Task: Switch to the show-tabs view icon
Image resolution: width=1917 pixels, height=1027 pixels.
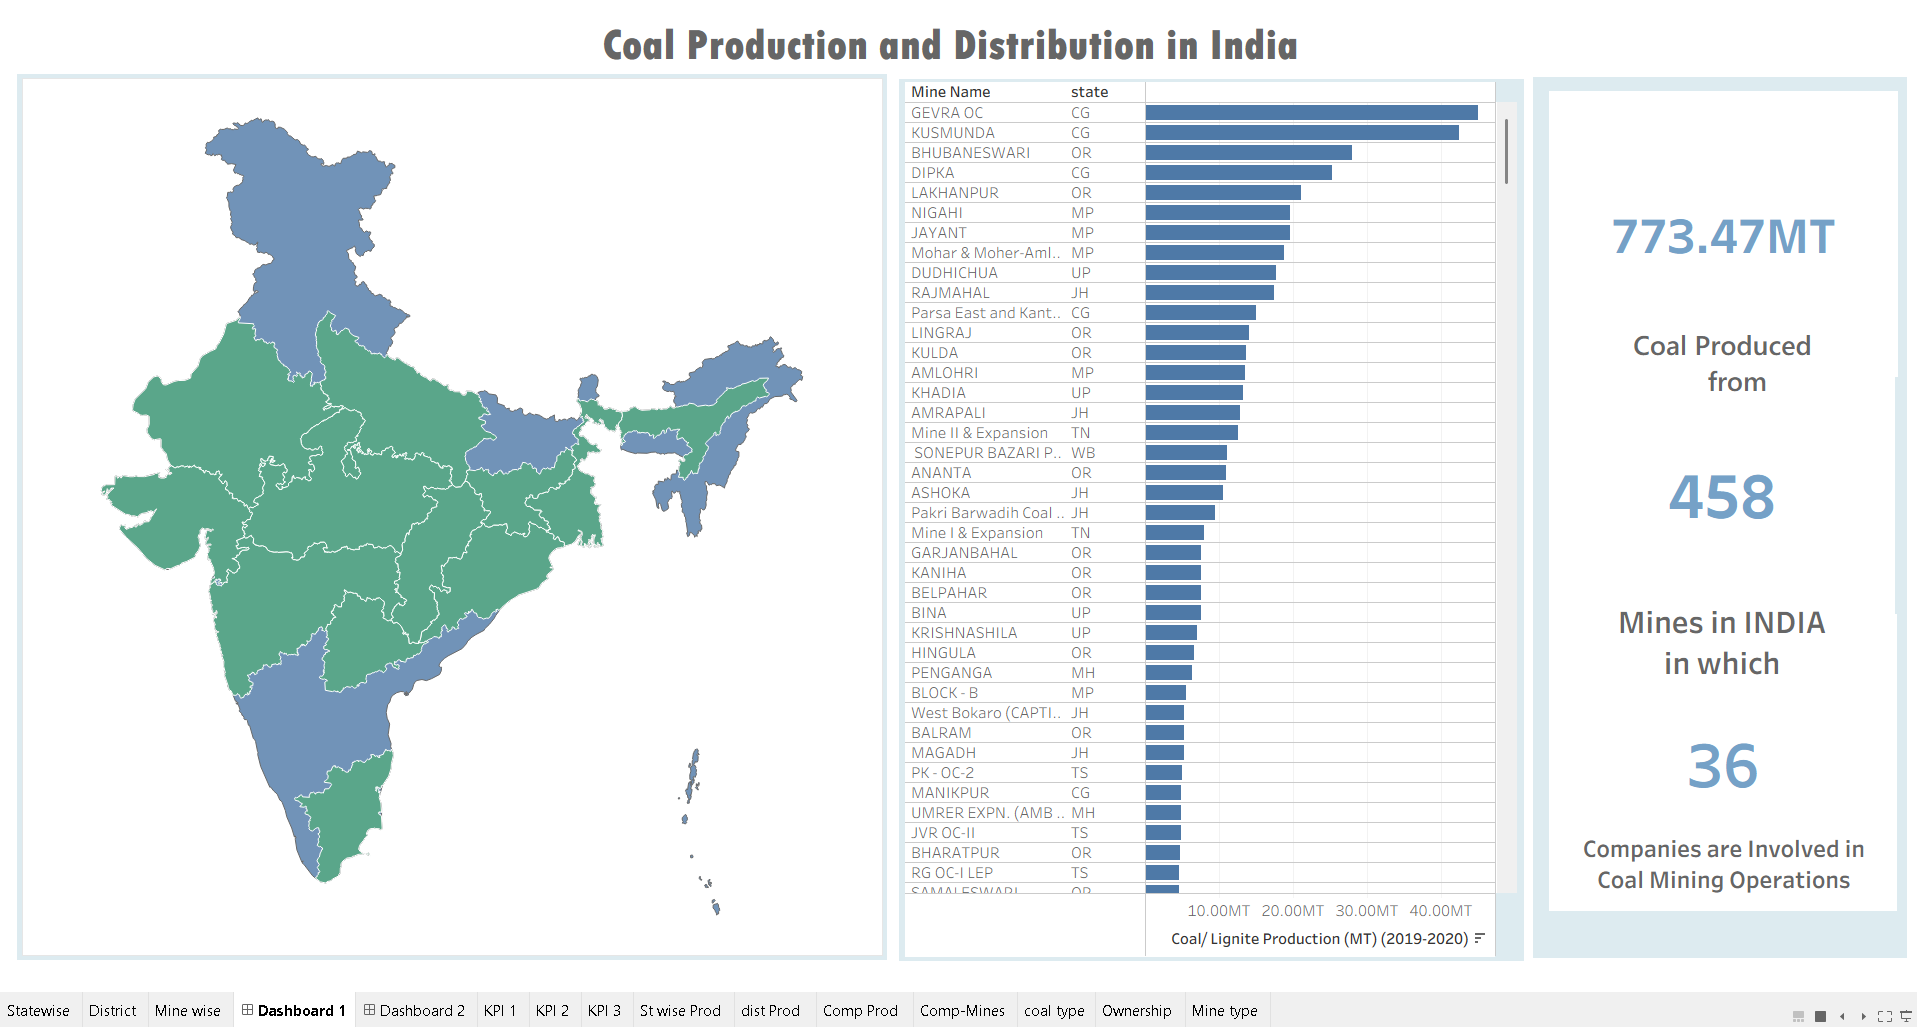Action: pyautogui.click(x=1821, y=1016)
